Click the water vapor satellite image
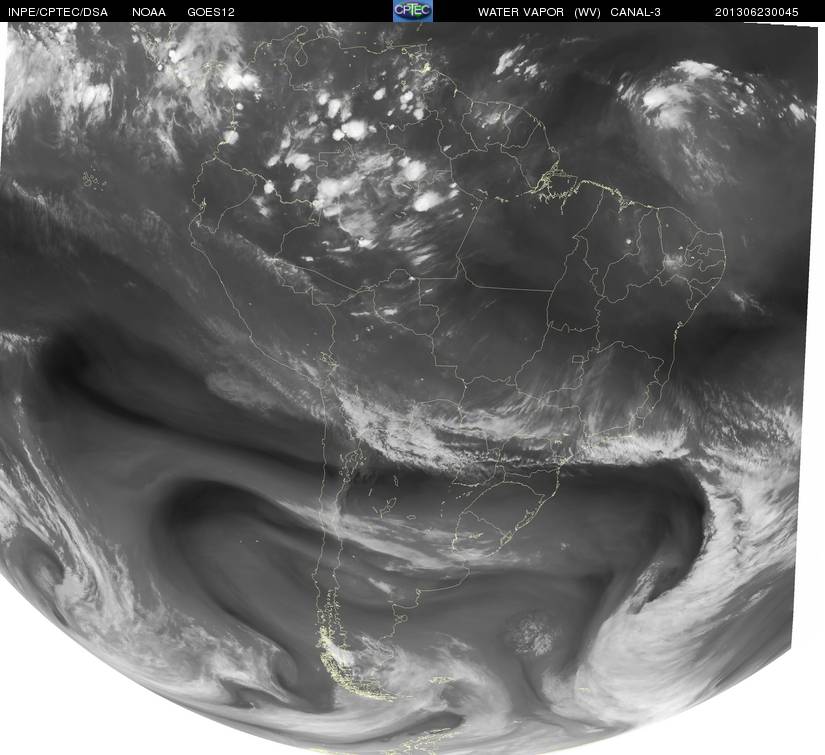The image size is (825, 755). click(412, 388)
